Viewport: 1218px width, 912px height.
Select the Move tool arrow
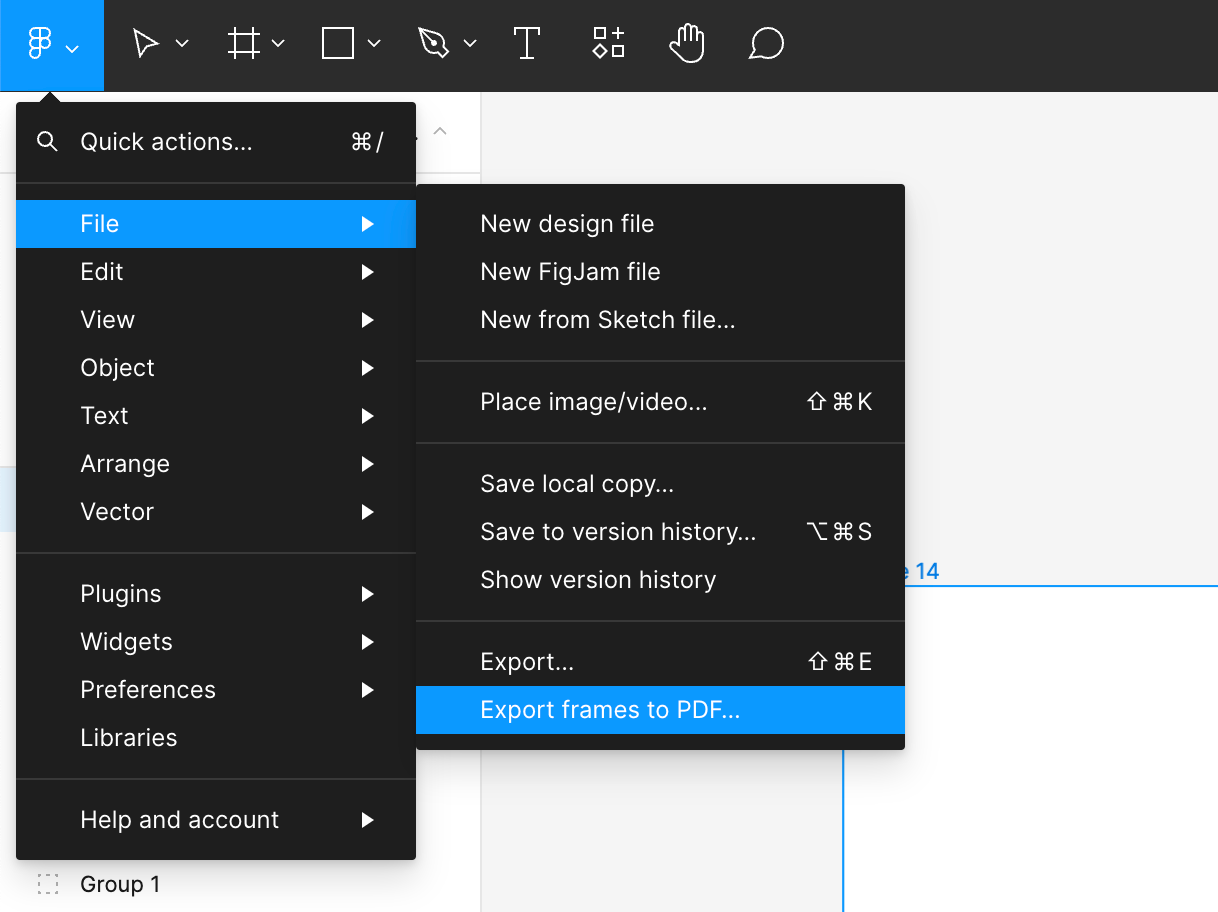(146, 44)
